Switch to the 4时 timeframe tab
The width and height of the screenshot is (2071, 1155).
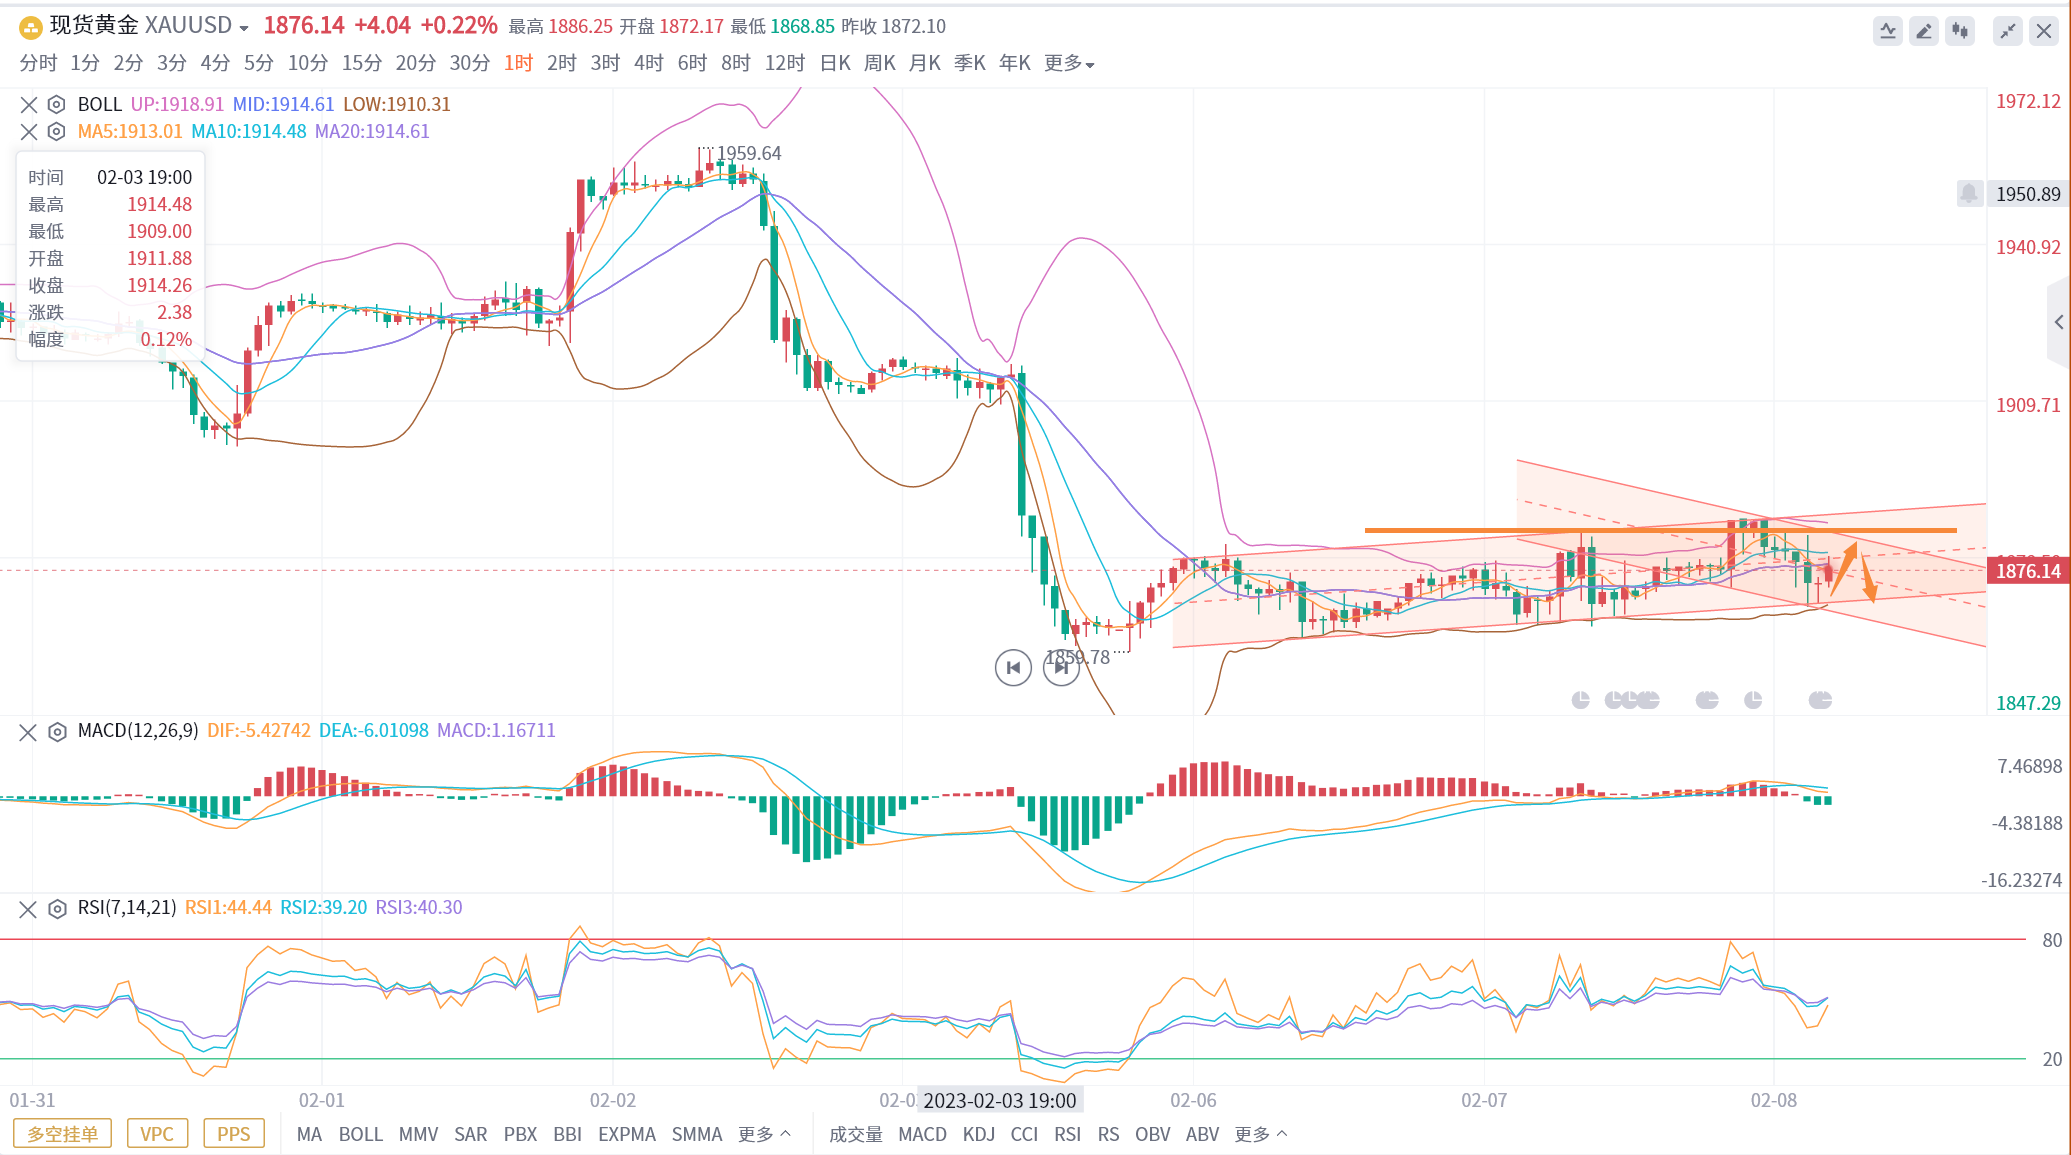pos(648,63)
